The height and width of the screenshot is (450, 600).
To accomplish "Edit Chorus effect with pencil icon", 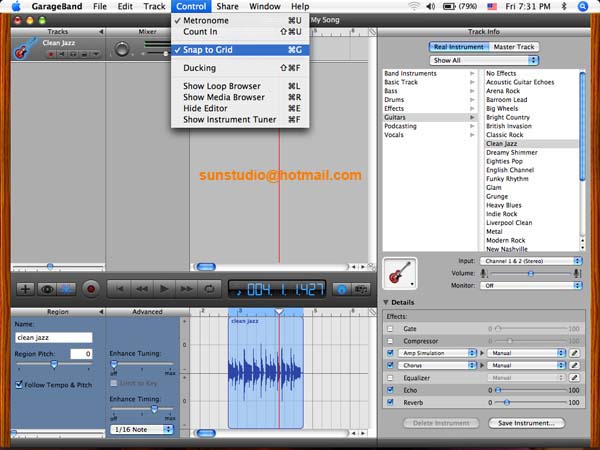I will click(574, 365).
